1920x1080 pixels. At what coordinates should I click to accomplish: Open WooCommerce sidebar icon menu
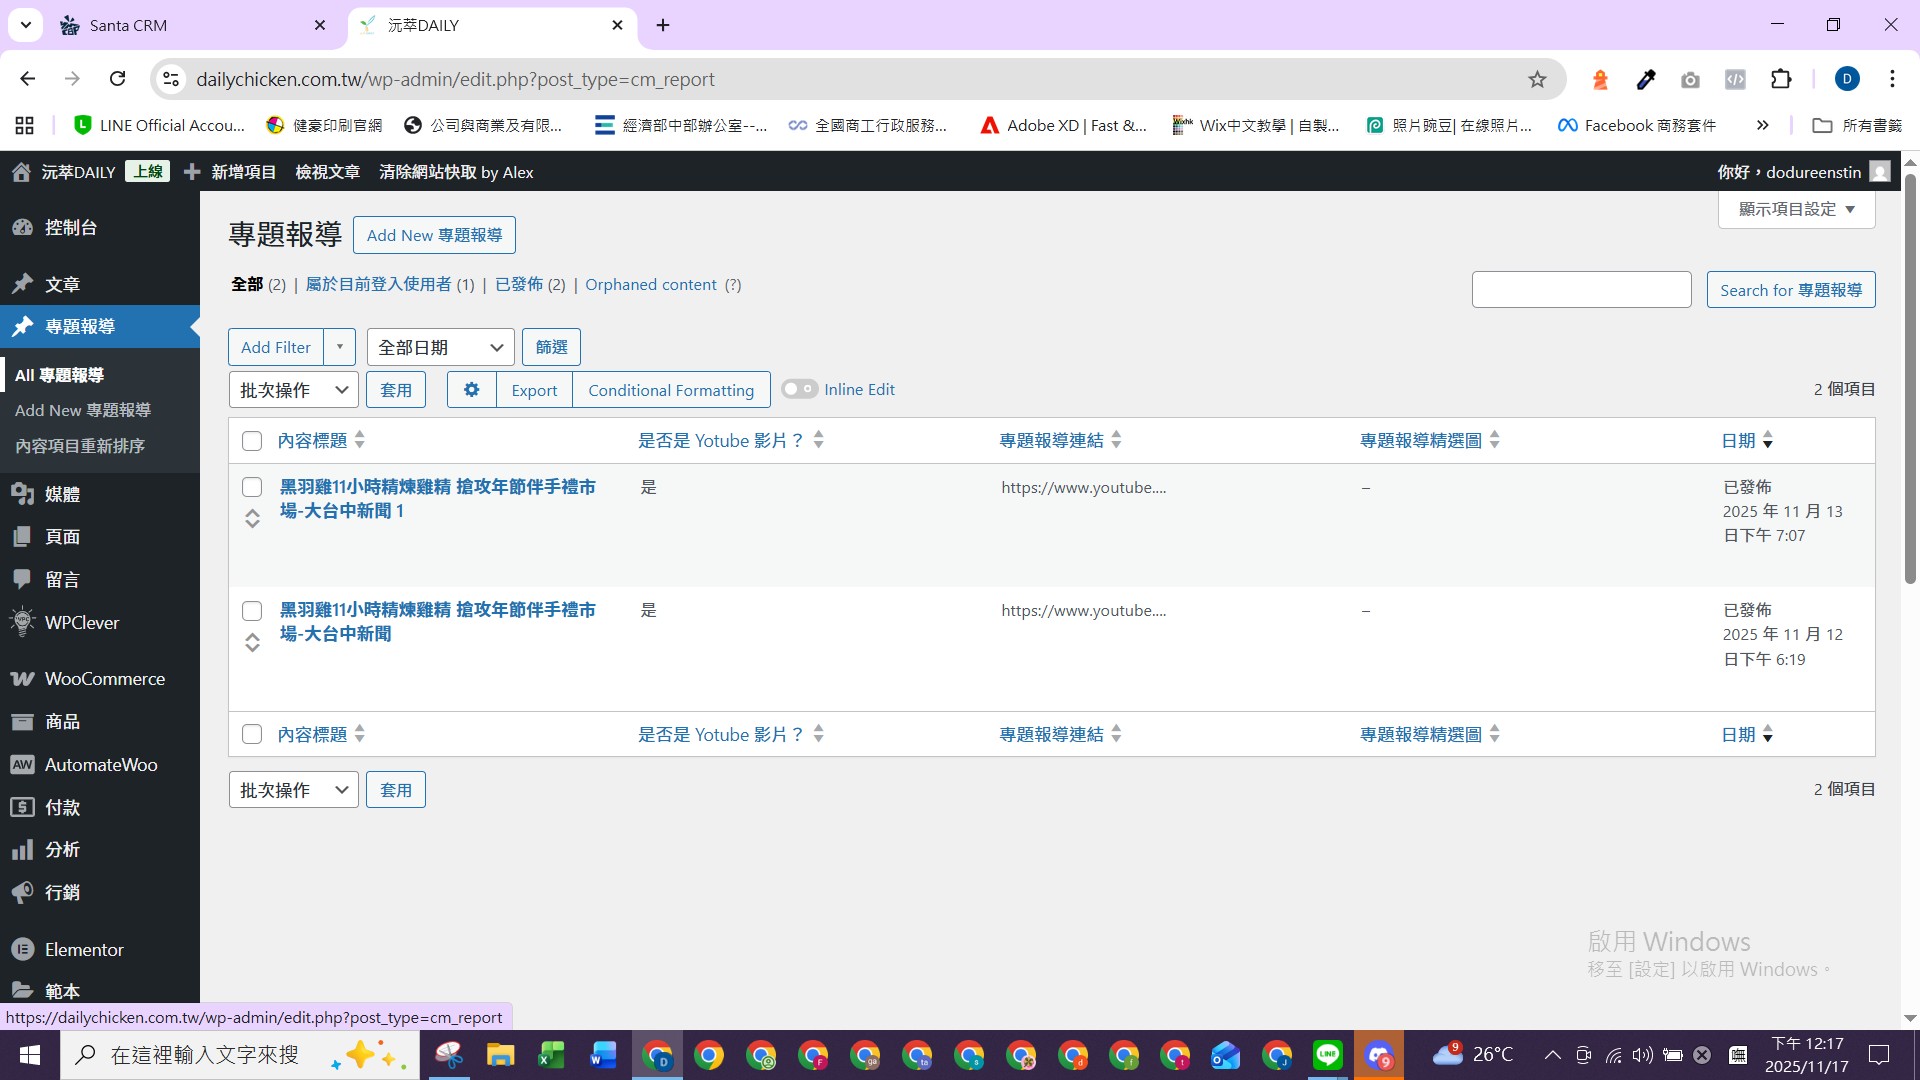click(x=22, y=679)
